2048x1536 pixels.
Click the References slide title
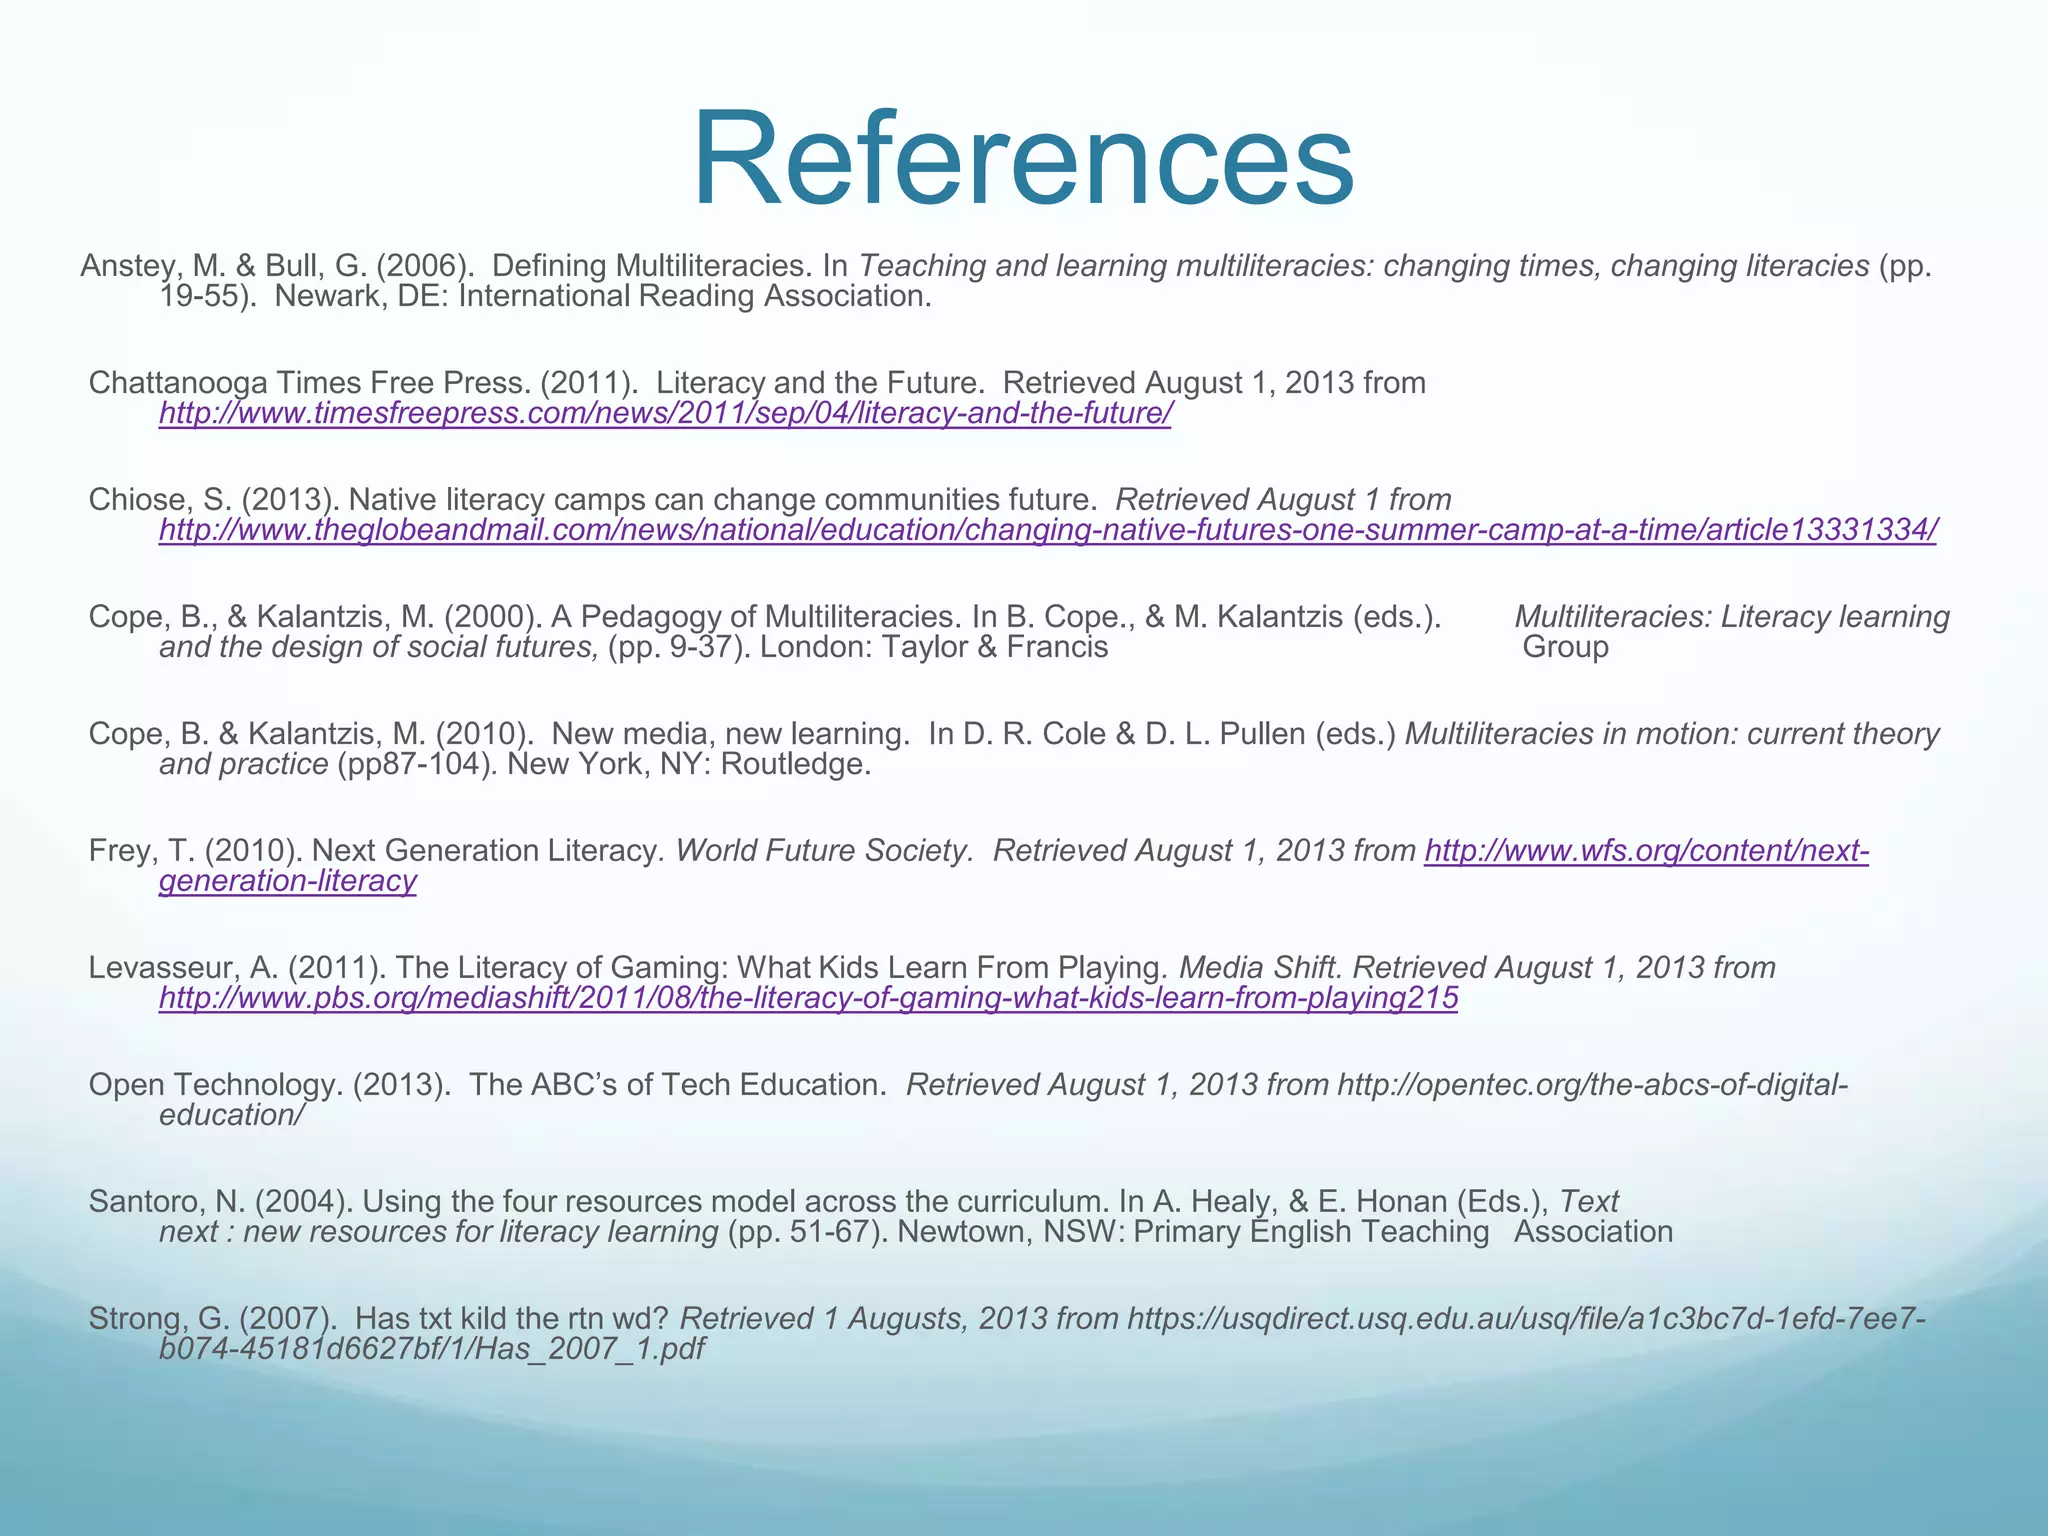[1023, 158]
